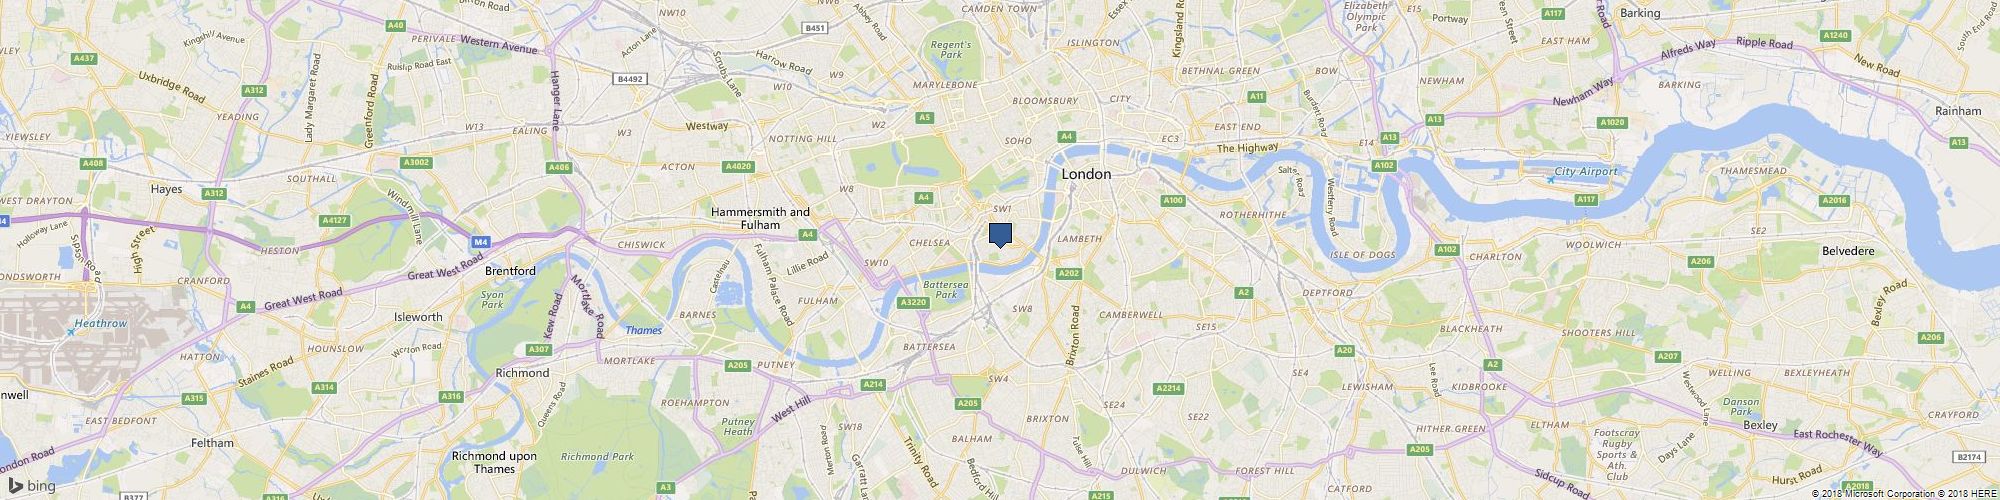Click the City Airport plane icon
The width and height of the screenshot is (2000, 500).
(x=1551, y=178)
